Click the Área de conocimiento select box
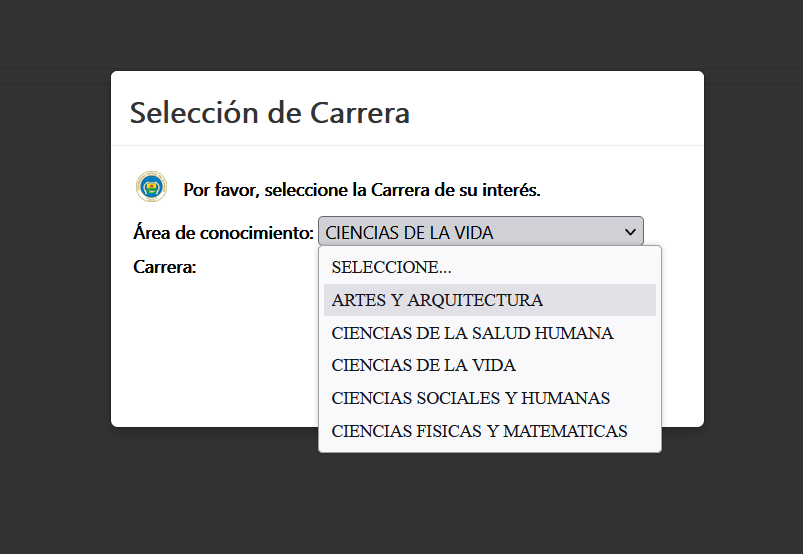The width and height of the screenshot is (803, 554). [x=480, y=232]
